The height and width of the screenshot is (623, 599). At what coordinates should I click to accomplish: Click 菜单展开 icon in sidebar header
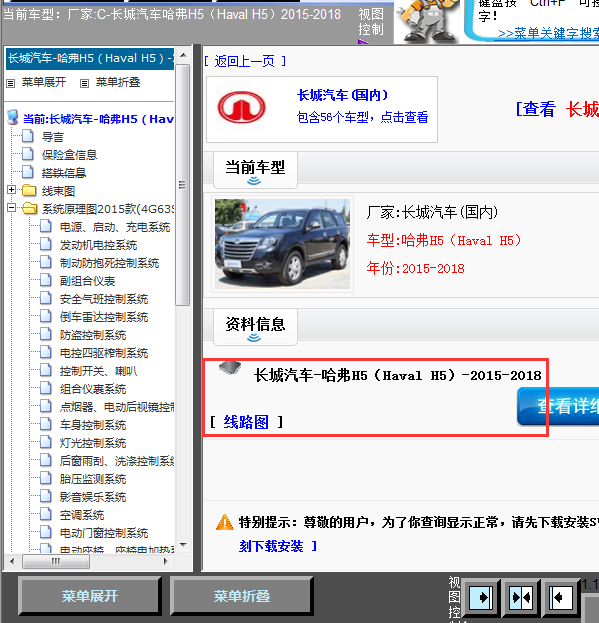click(x=11, y=83)
